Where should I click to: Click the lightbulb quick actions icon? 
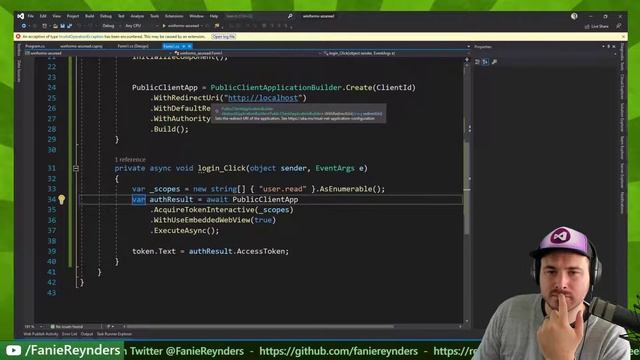(x=61, y=199)
